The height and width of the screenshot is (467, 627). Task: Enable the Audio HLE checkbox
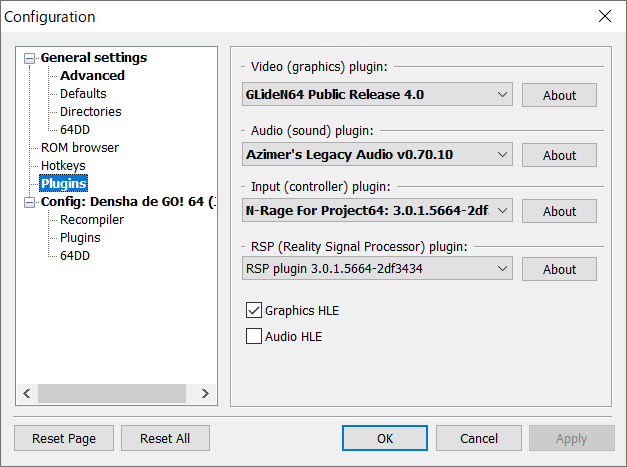point(254,337)
